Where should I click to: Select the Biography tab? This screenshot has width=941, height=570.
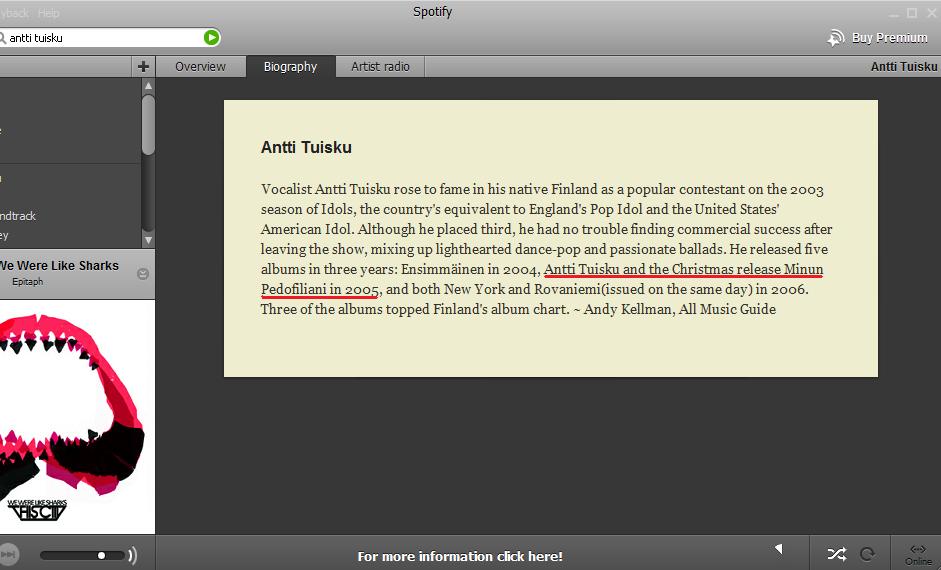click(290, 67)
